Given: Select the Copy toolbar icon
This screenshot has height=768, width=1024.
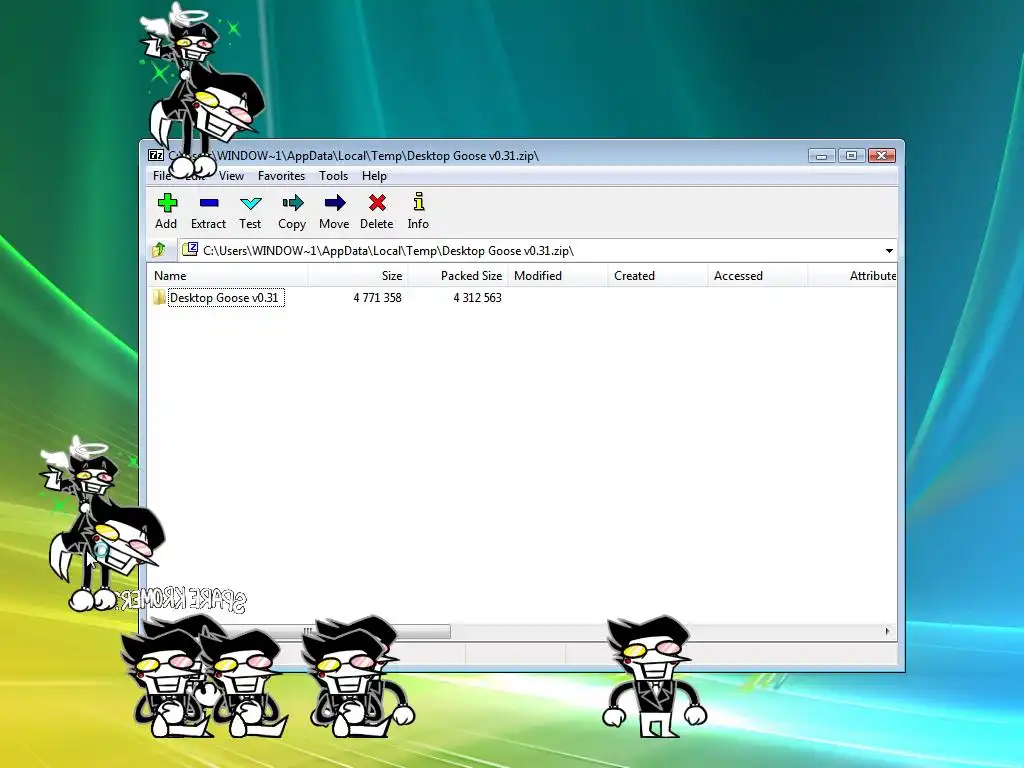Looking at the screenshot, I should 293,203.
